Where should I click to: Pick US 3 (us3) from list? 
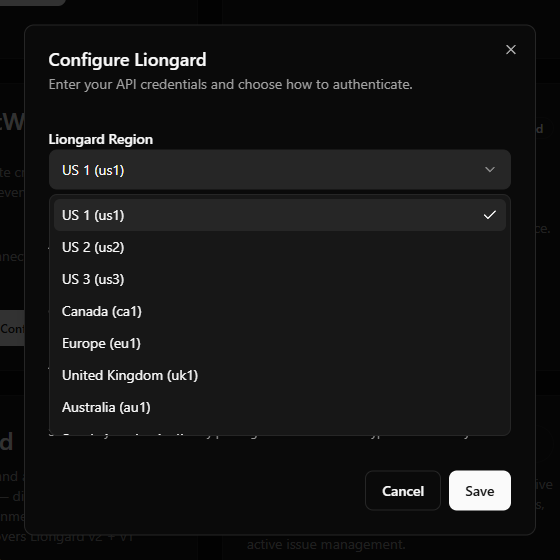pos(280,279)
